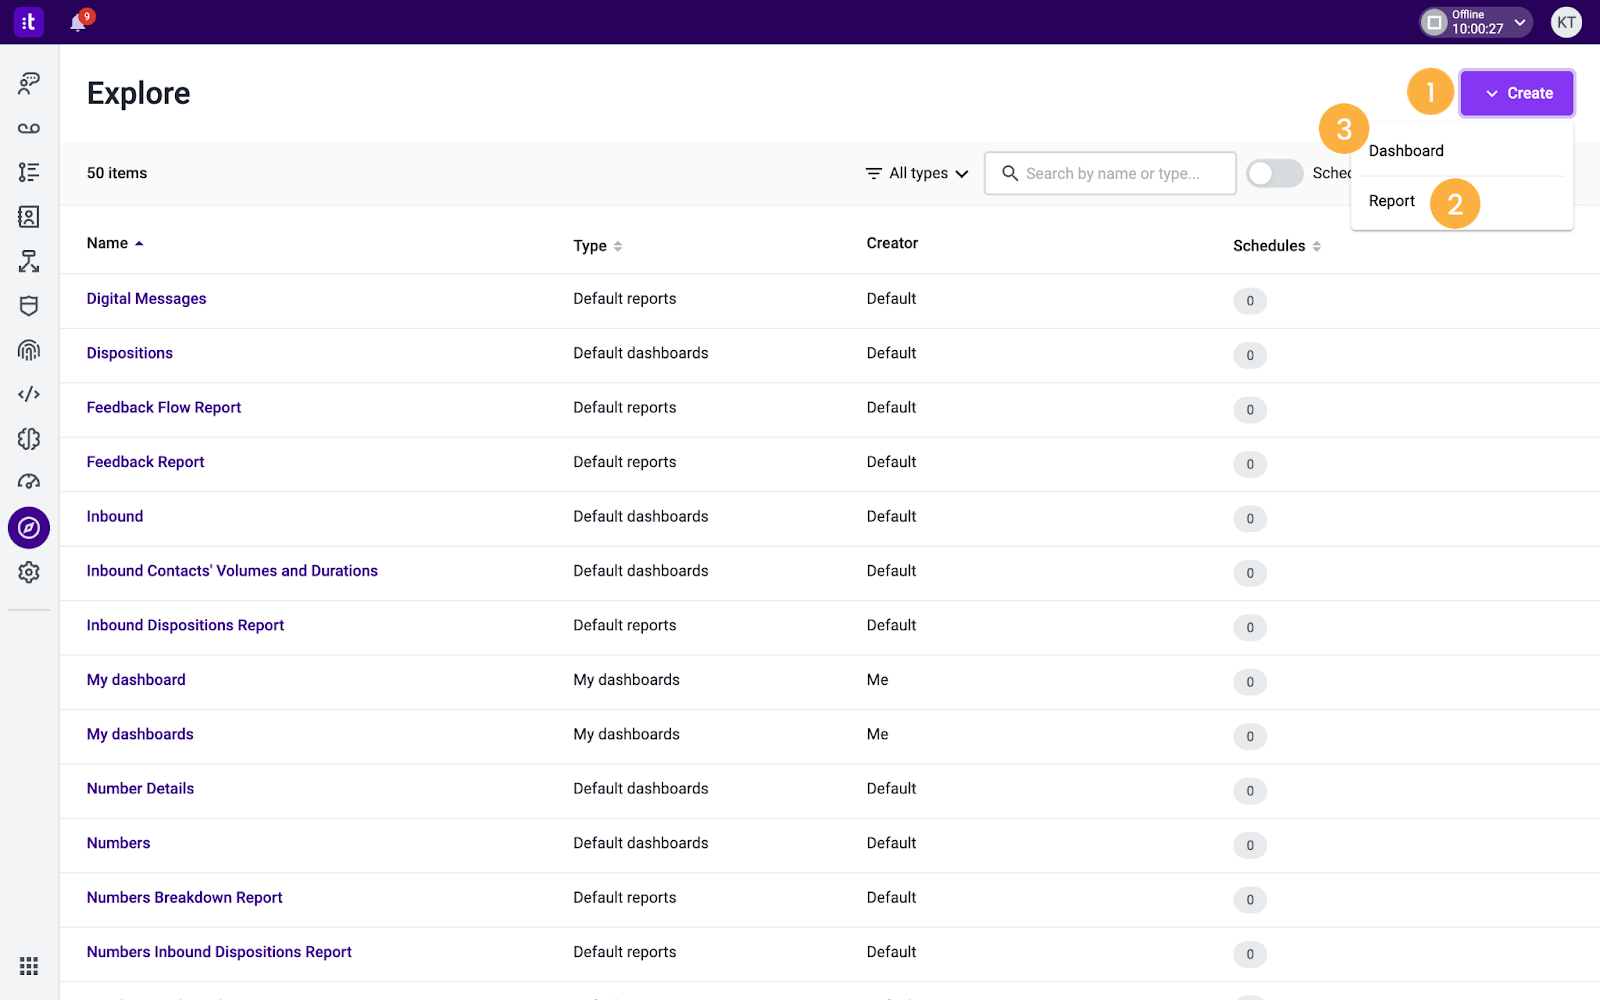1600x1000 pixels.
Task: Select the routing flows sidebar icon
Action: [28, 262]
